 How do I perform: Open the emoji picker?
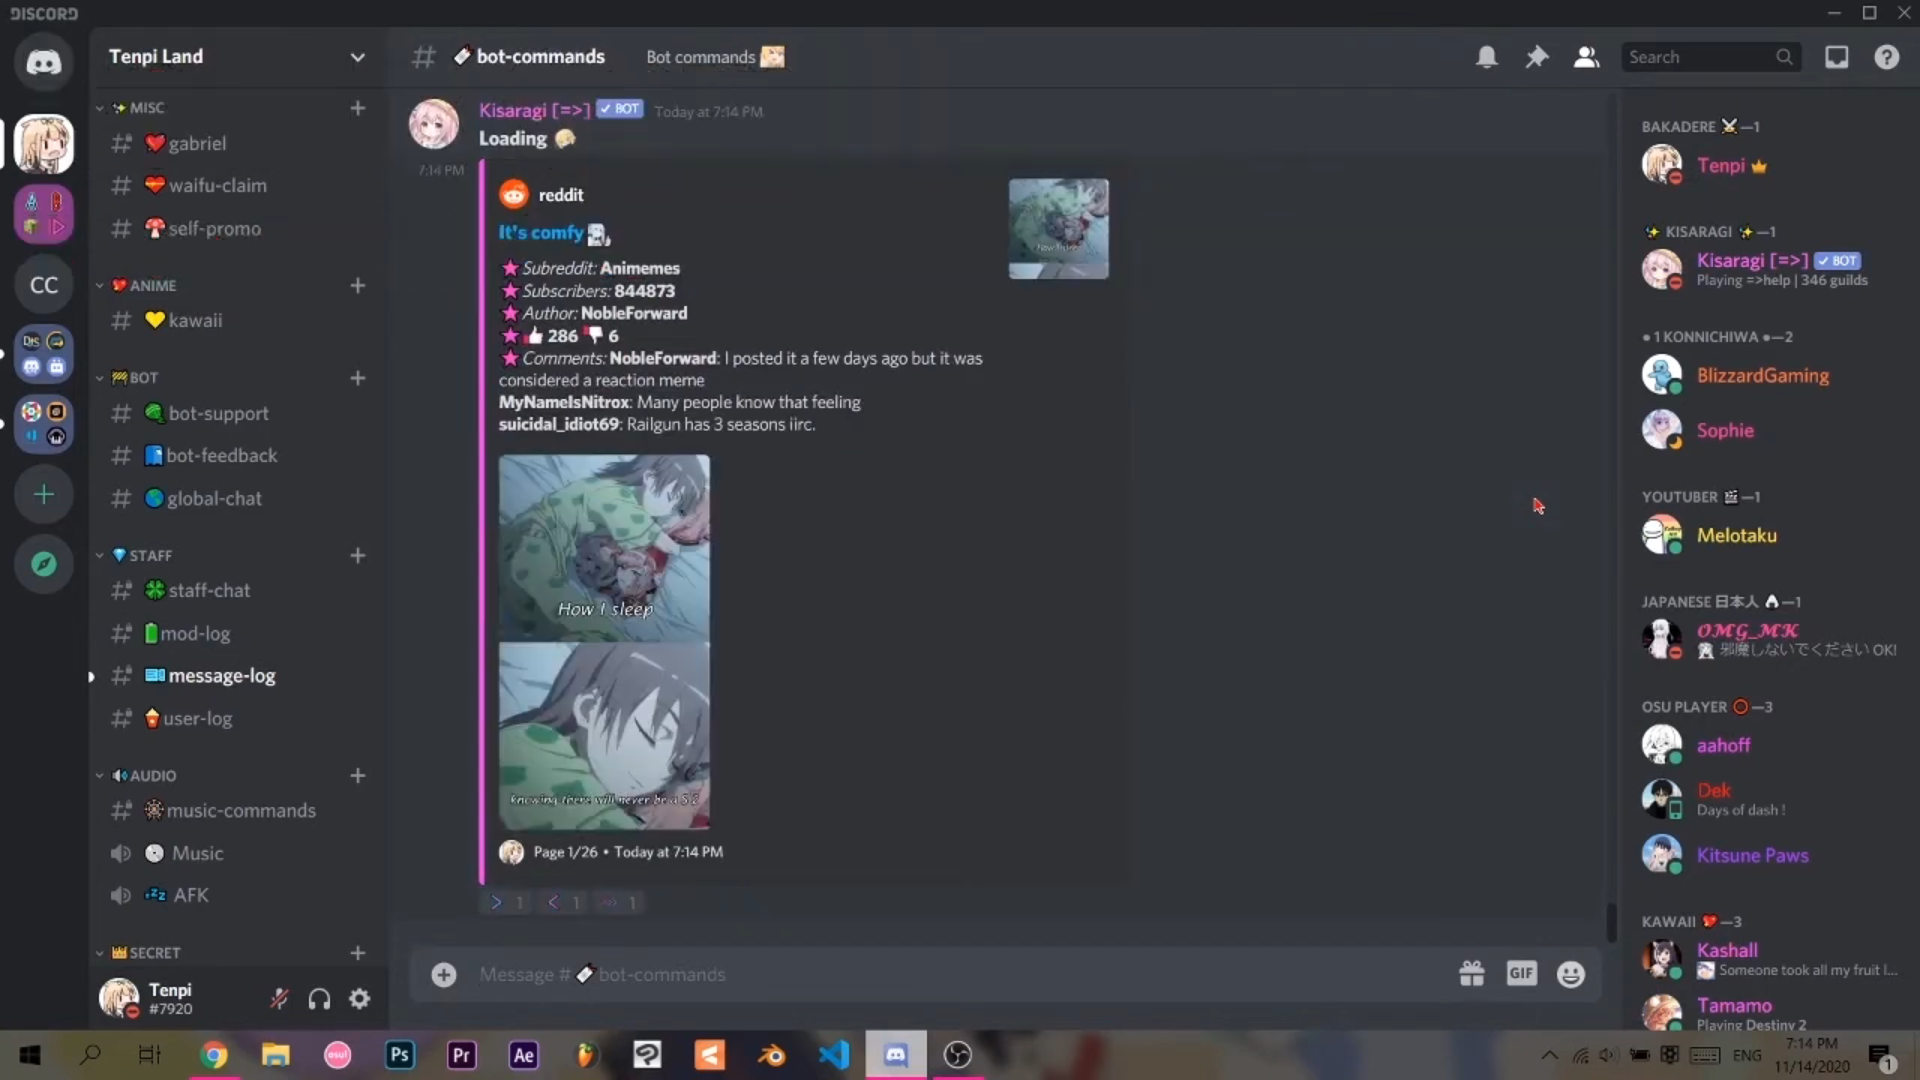(1571, 974)
